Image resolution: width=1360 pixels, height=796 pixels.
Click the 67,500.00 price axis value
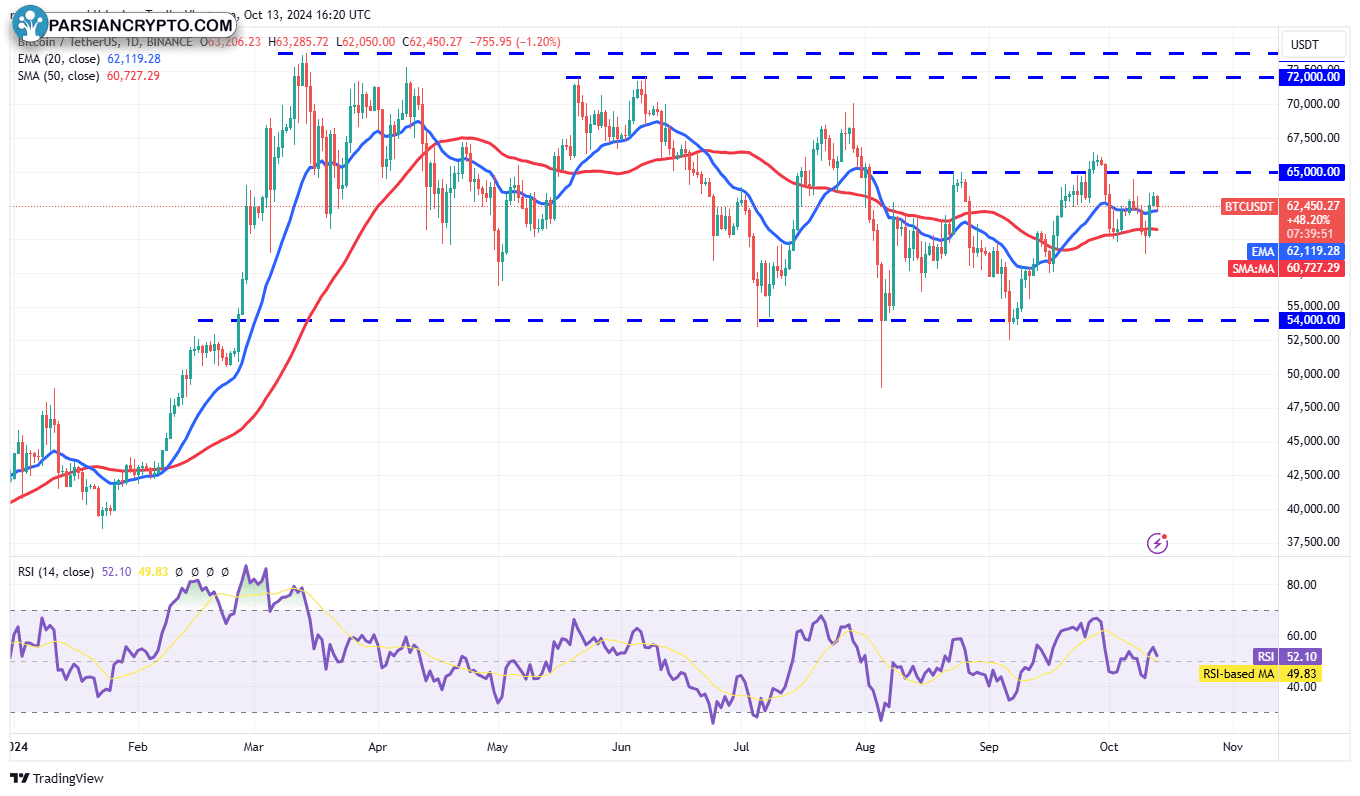[x=1313, y=138]
